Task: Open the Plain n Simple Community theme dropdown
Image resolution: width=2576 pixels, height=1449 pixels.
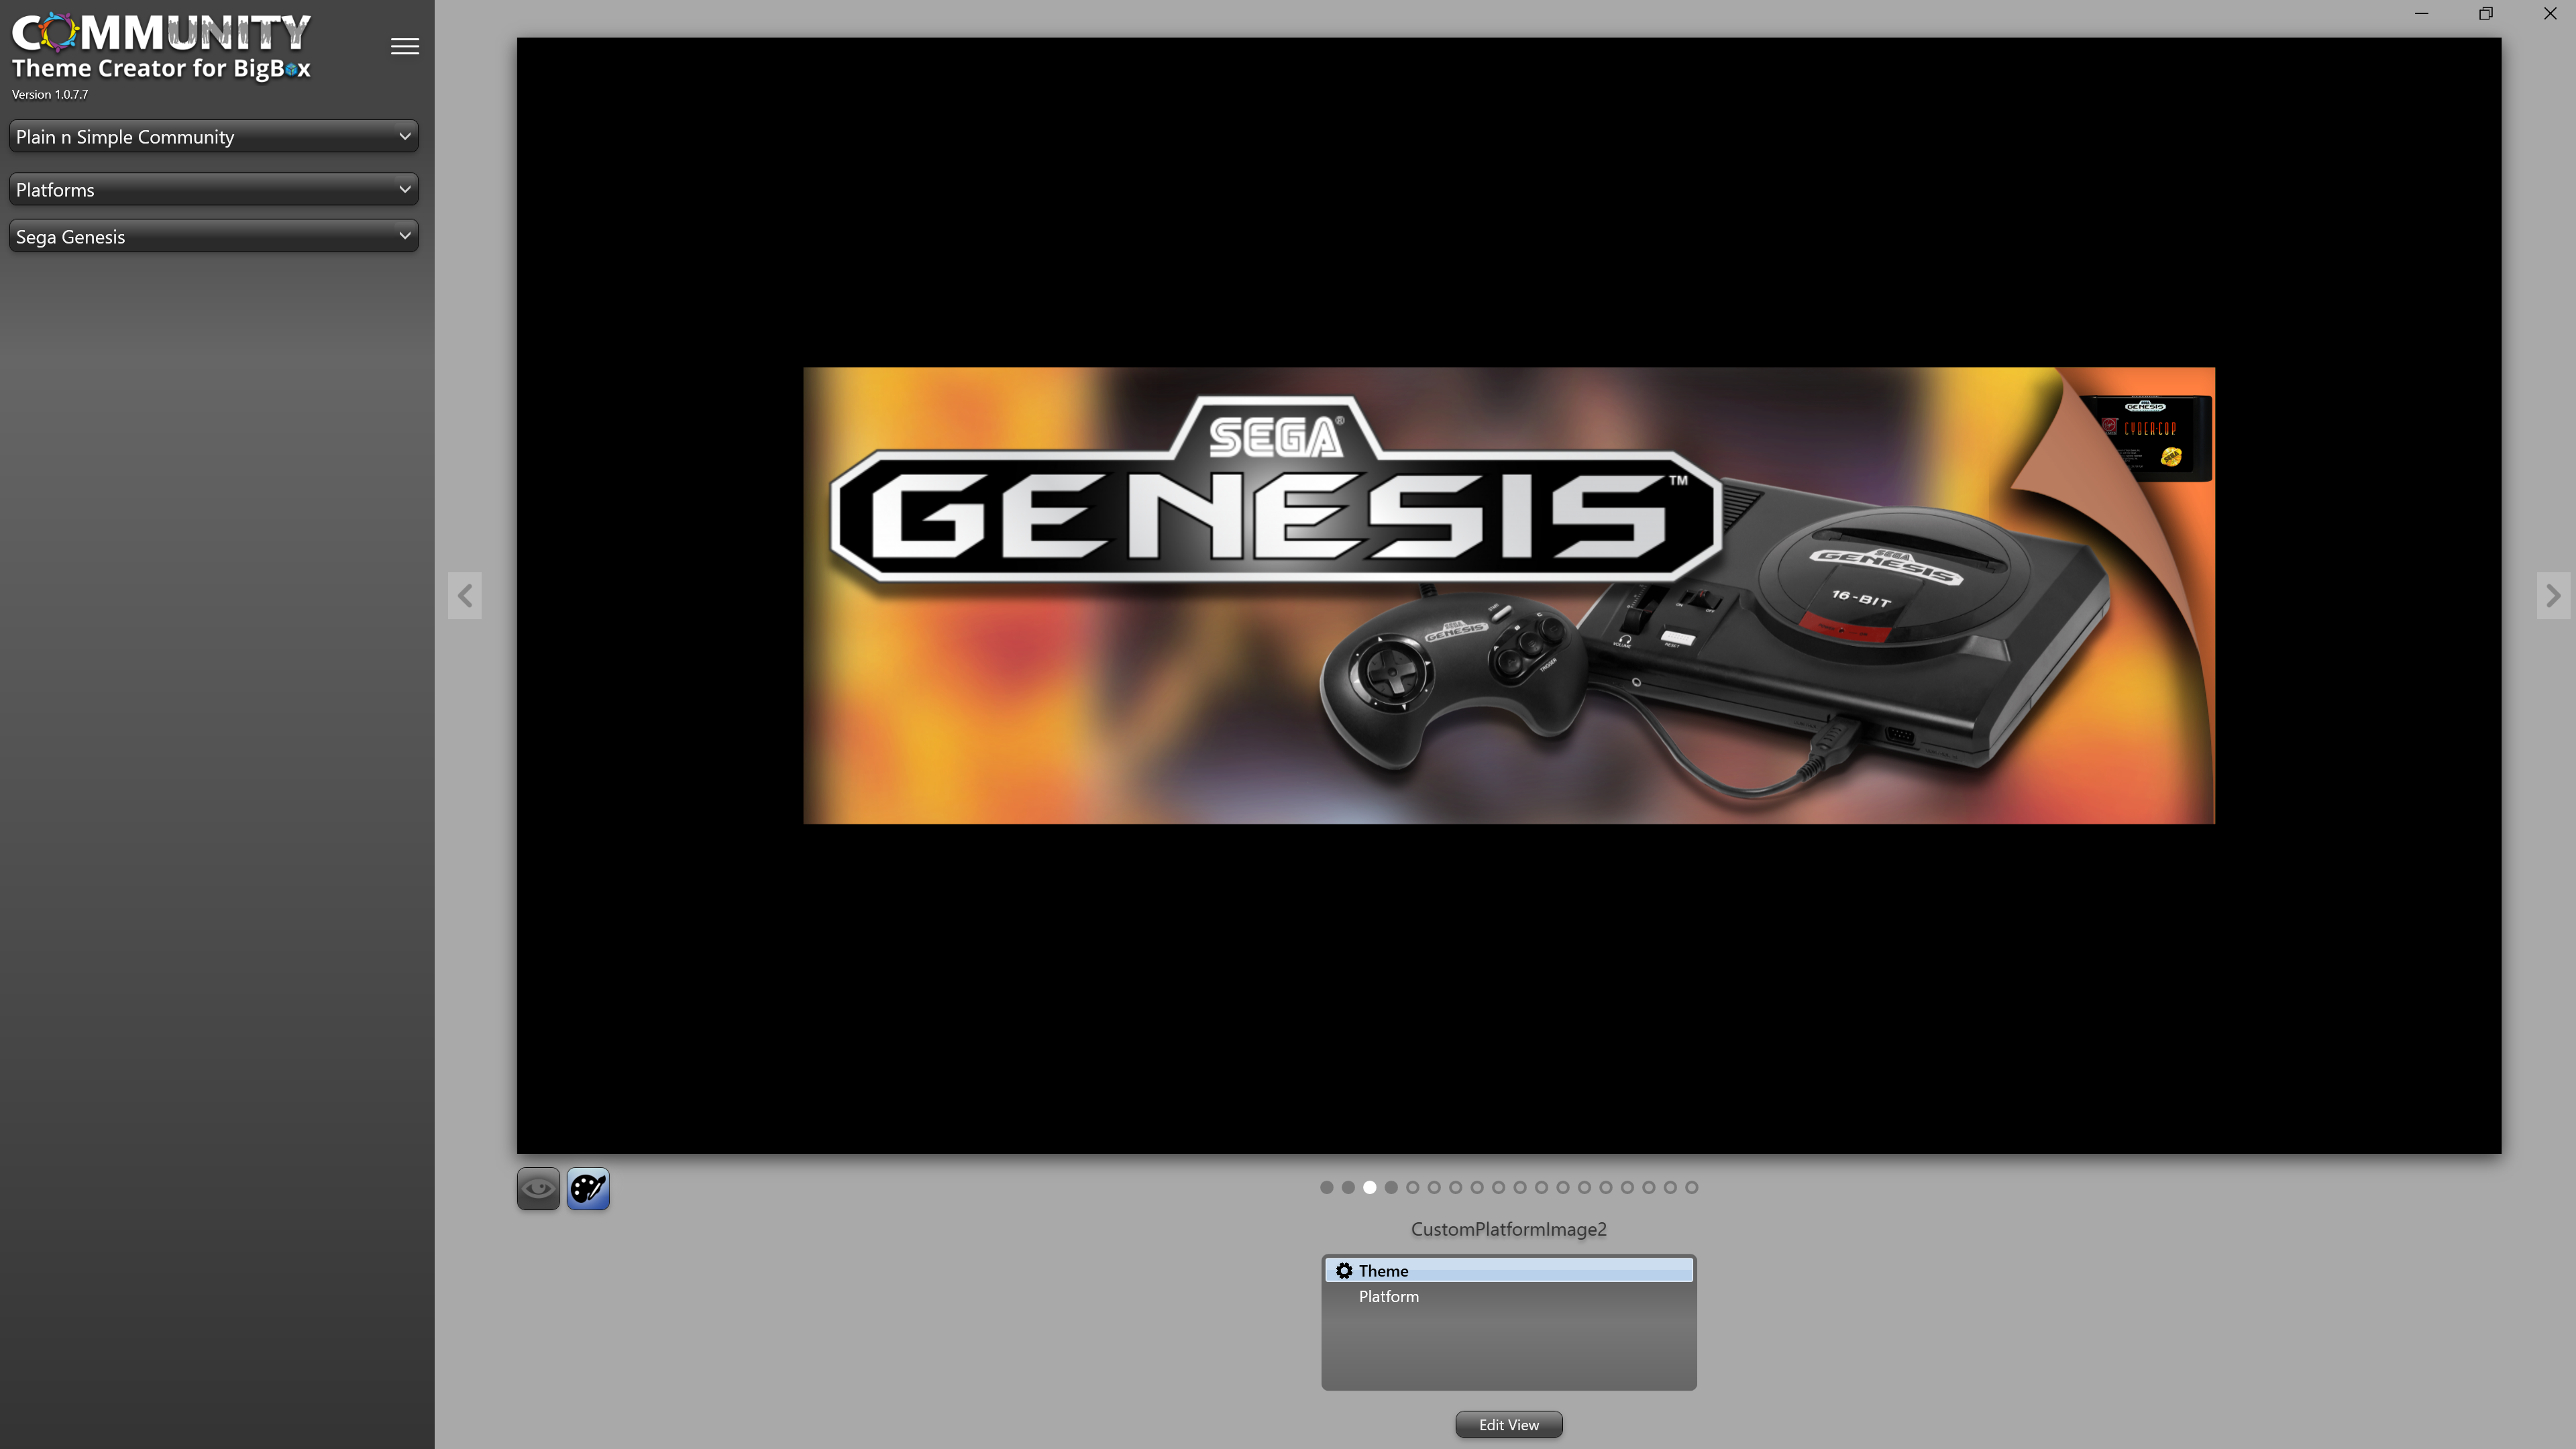Action: pos(214,137)
